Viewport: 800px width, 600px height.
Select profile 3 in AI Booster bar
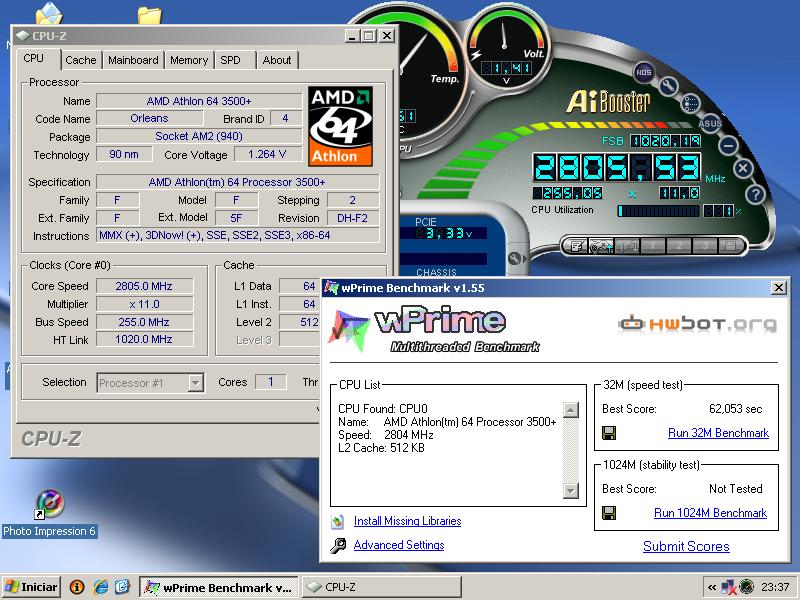click(705, 246)
